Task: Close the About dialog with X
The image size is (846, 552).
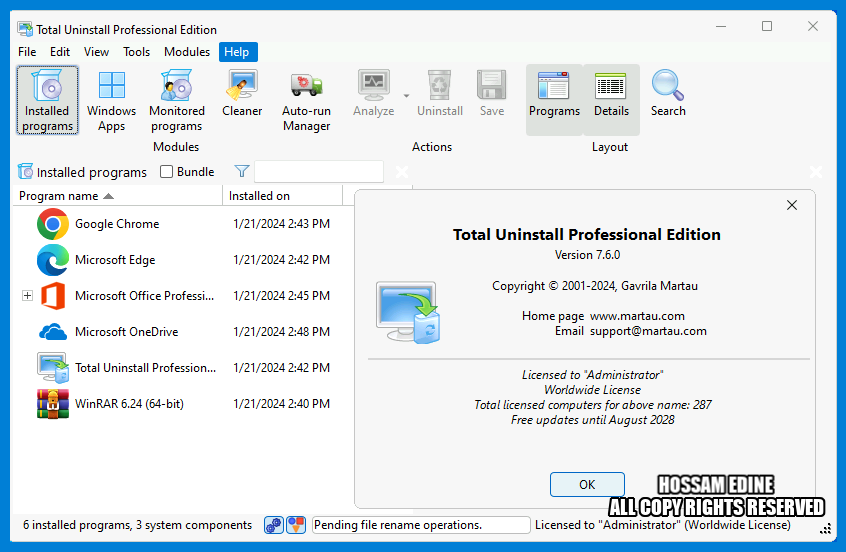Action: tap(792, 205)
